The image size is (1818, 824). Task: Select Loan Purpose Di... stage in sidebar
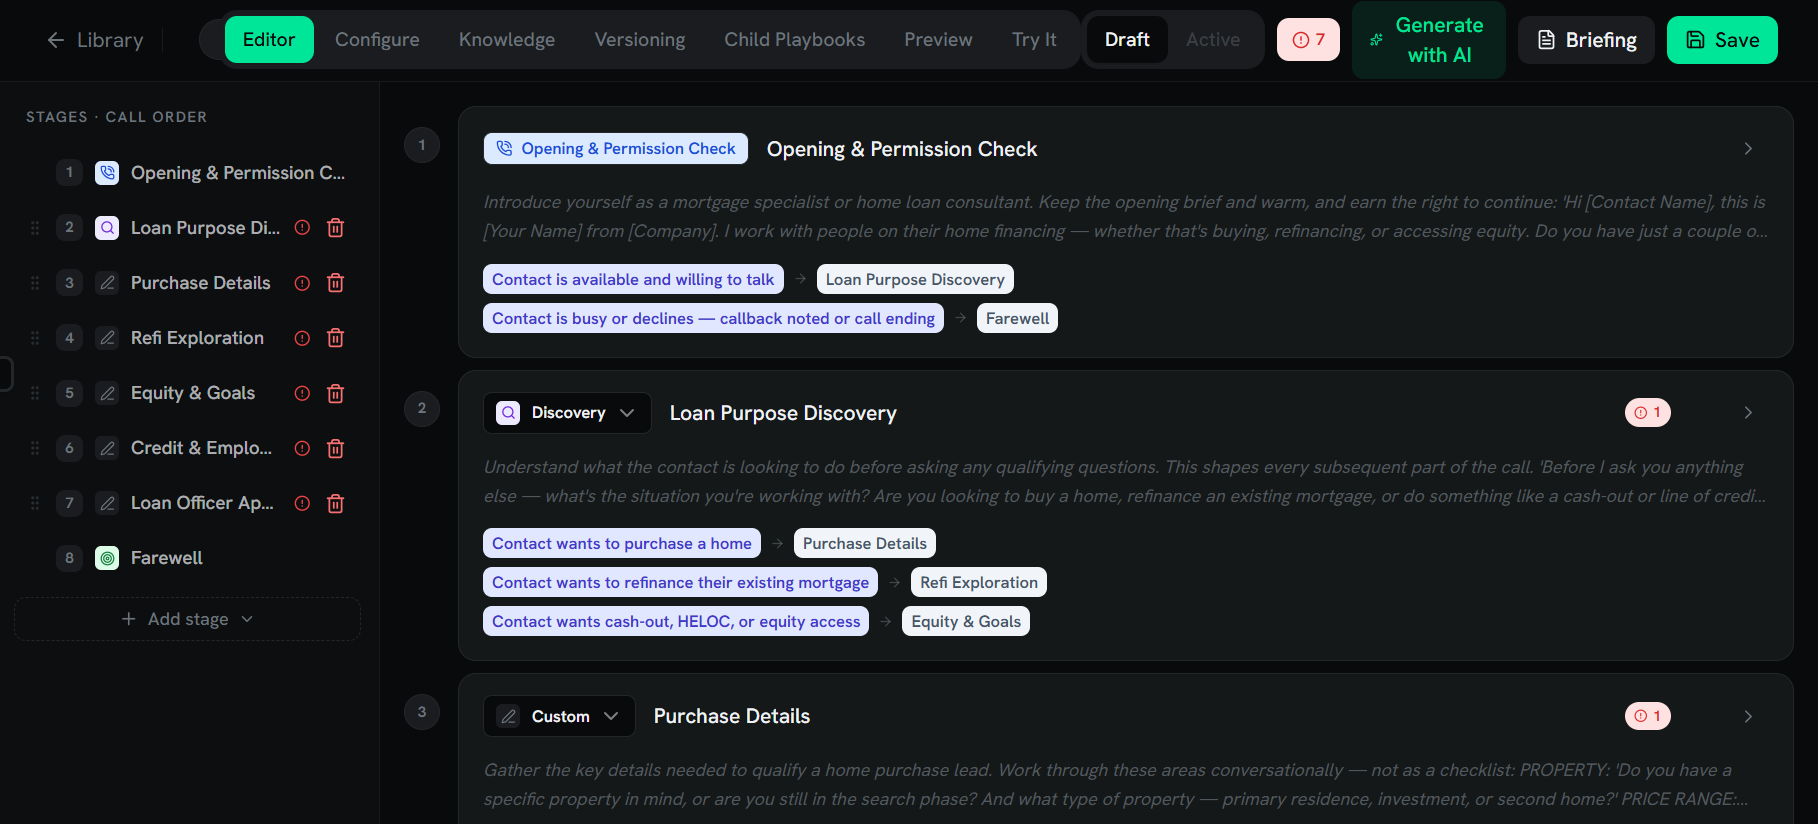[205, 228]
